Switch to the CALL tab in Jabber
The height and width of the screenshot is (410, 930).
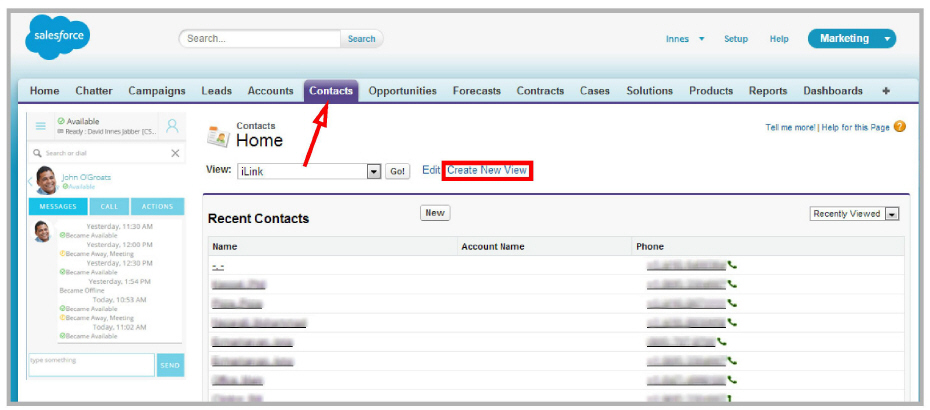coord(109,206)
